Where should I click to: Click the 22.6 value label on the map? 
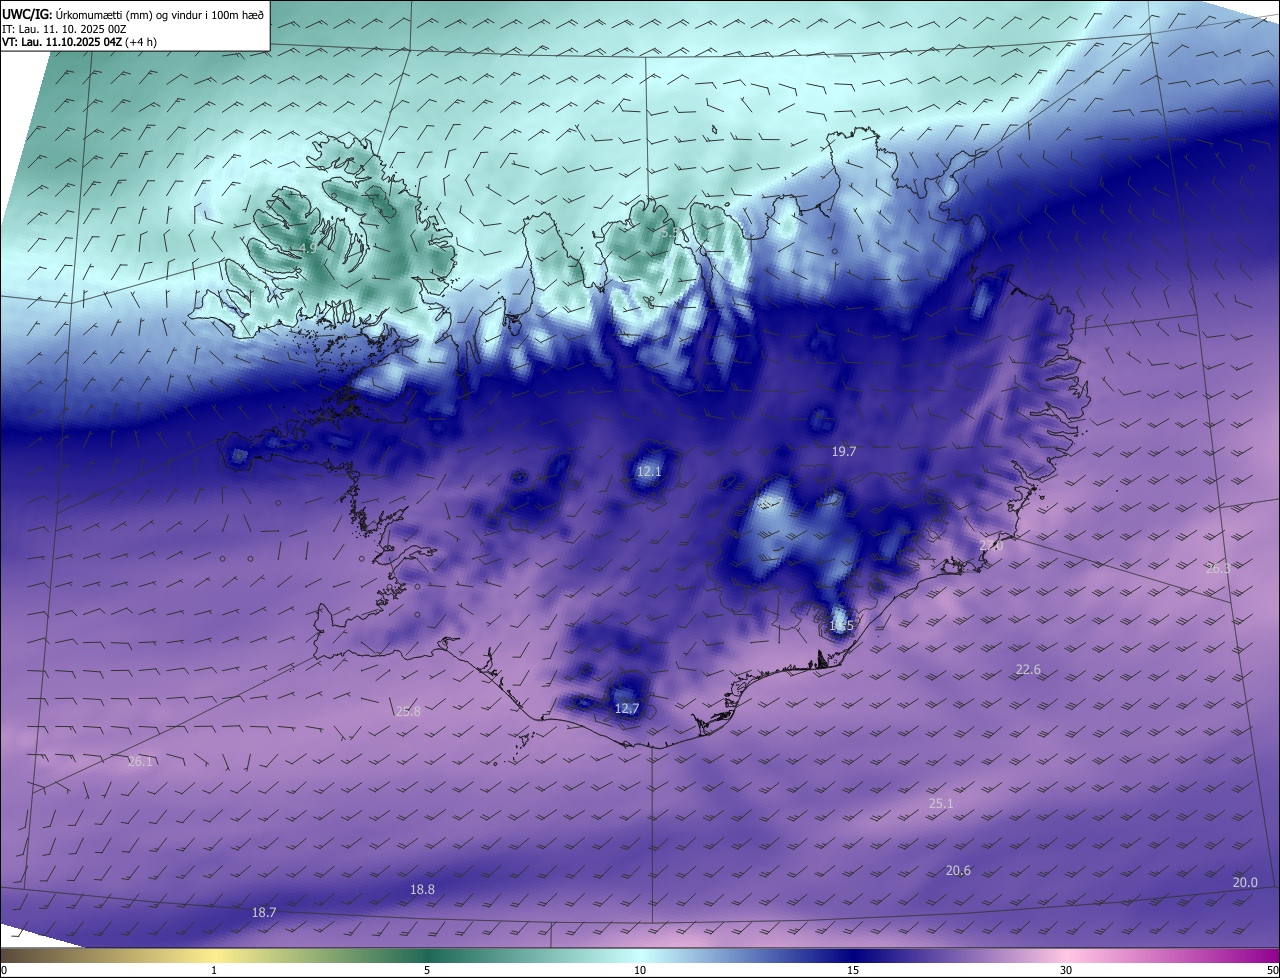point(1028,669)
